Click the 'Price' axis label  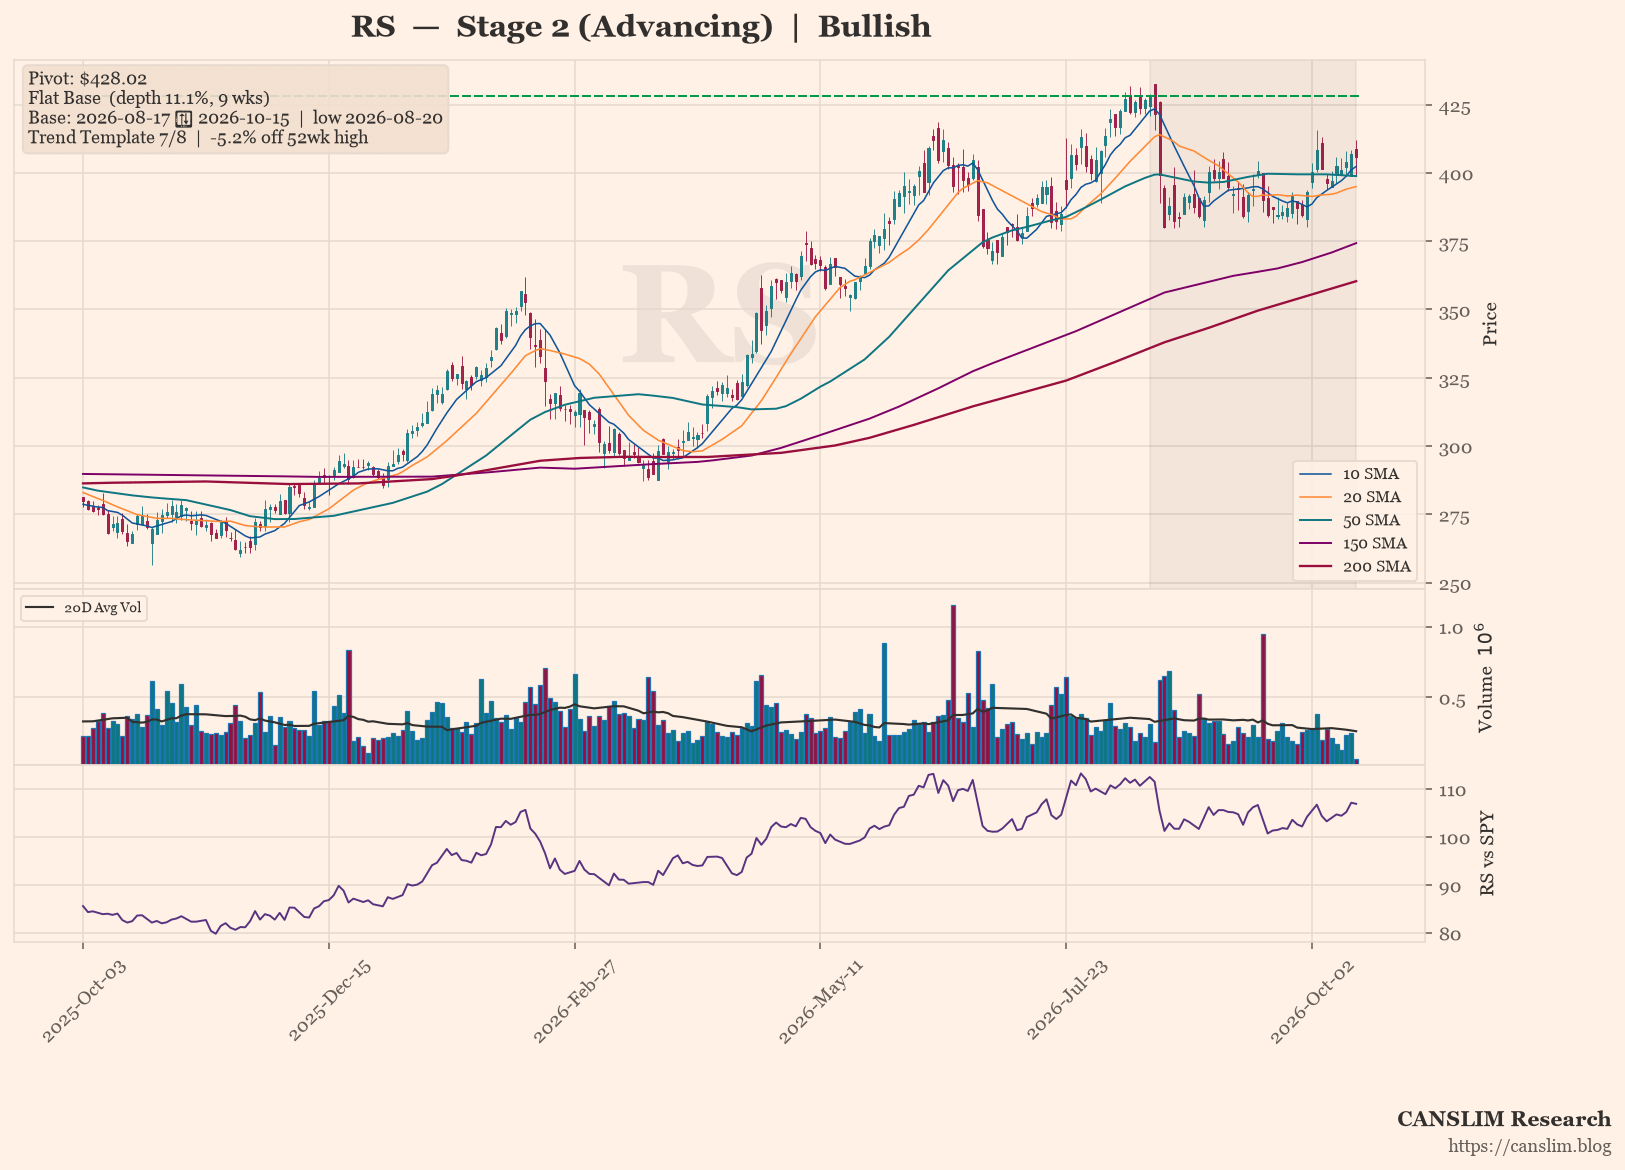click(1490, 324)
